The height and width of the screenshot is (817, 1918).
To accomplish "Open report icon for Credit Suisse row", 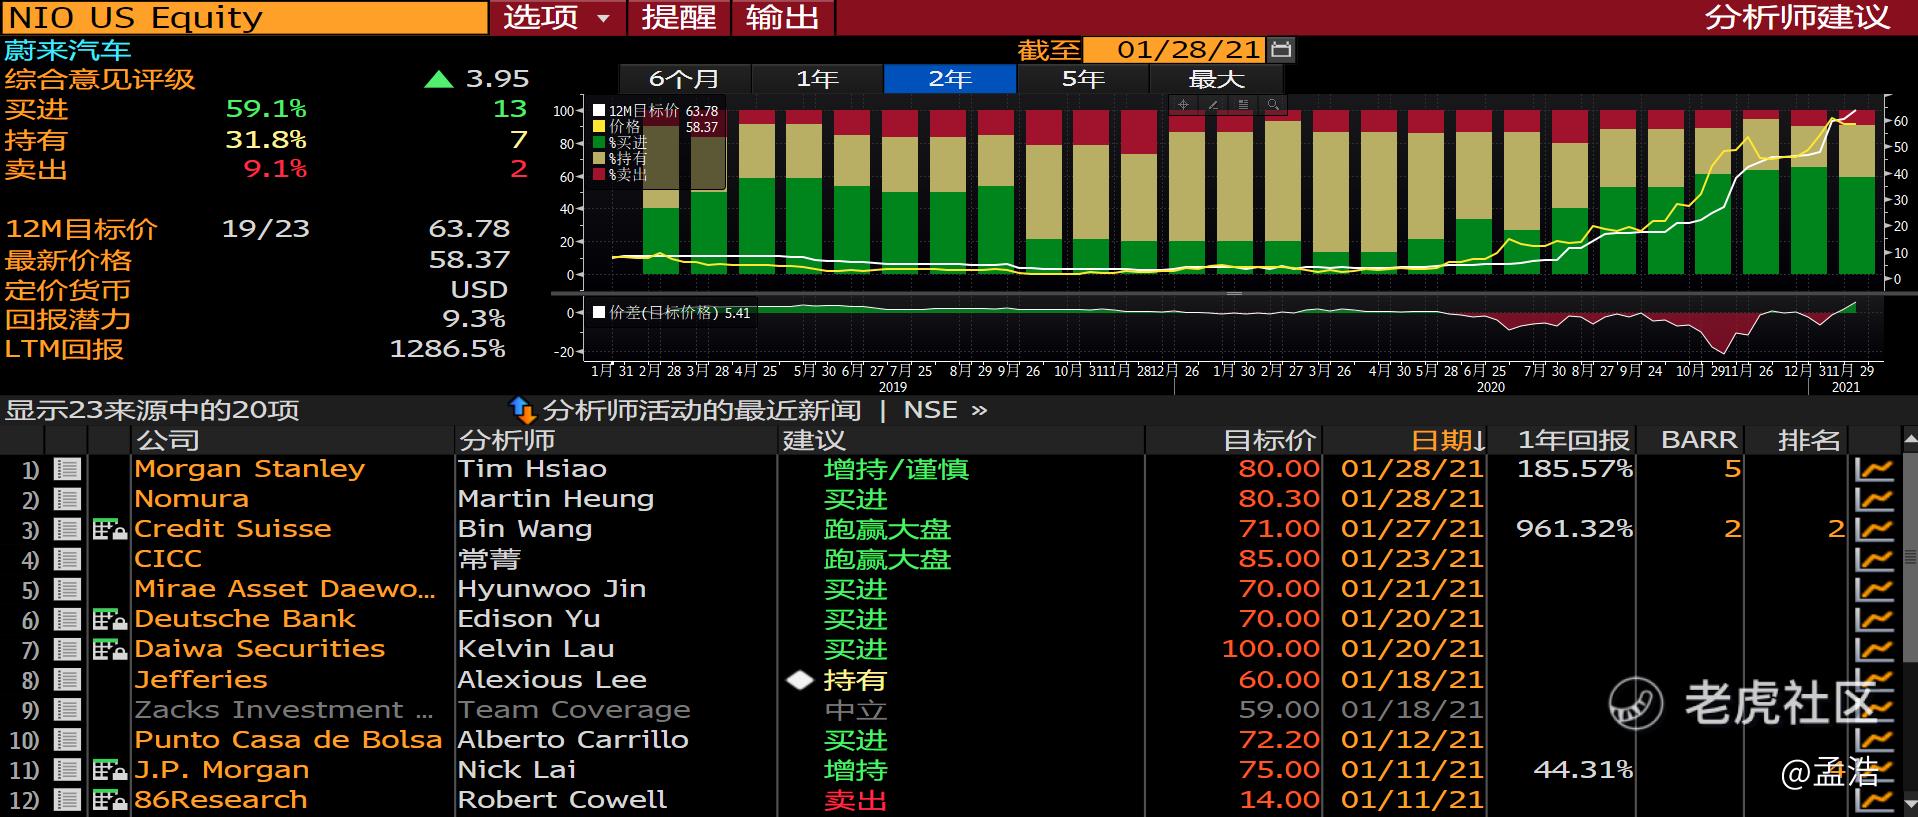I will click(67, 529).
